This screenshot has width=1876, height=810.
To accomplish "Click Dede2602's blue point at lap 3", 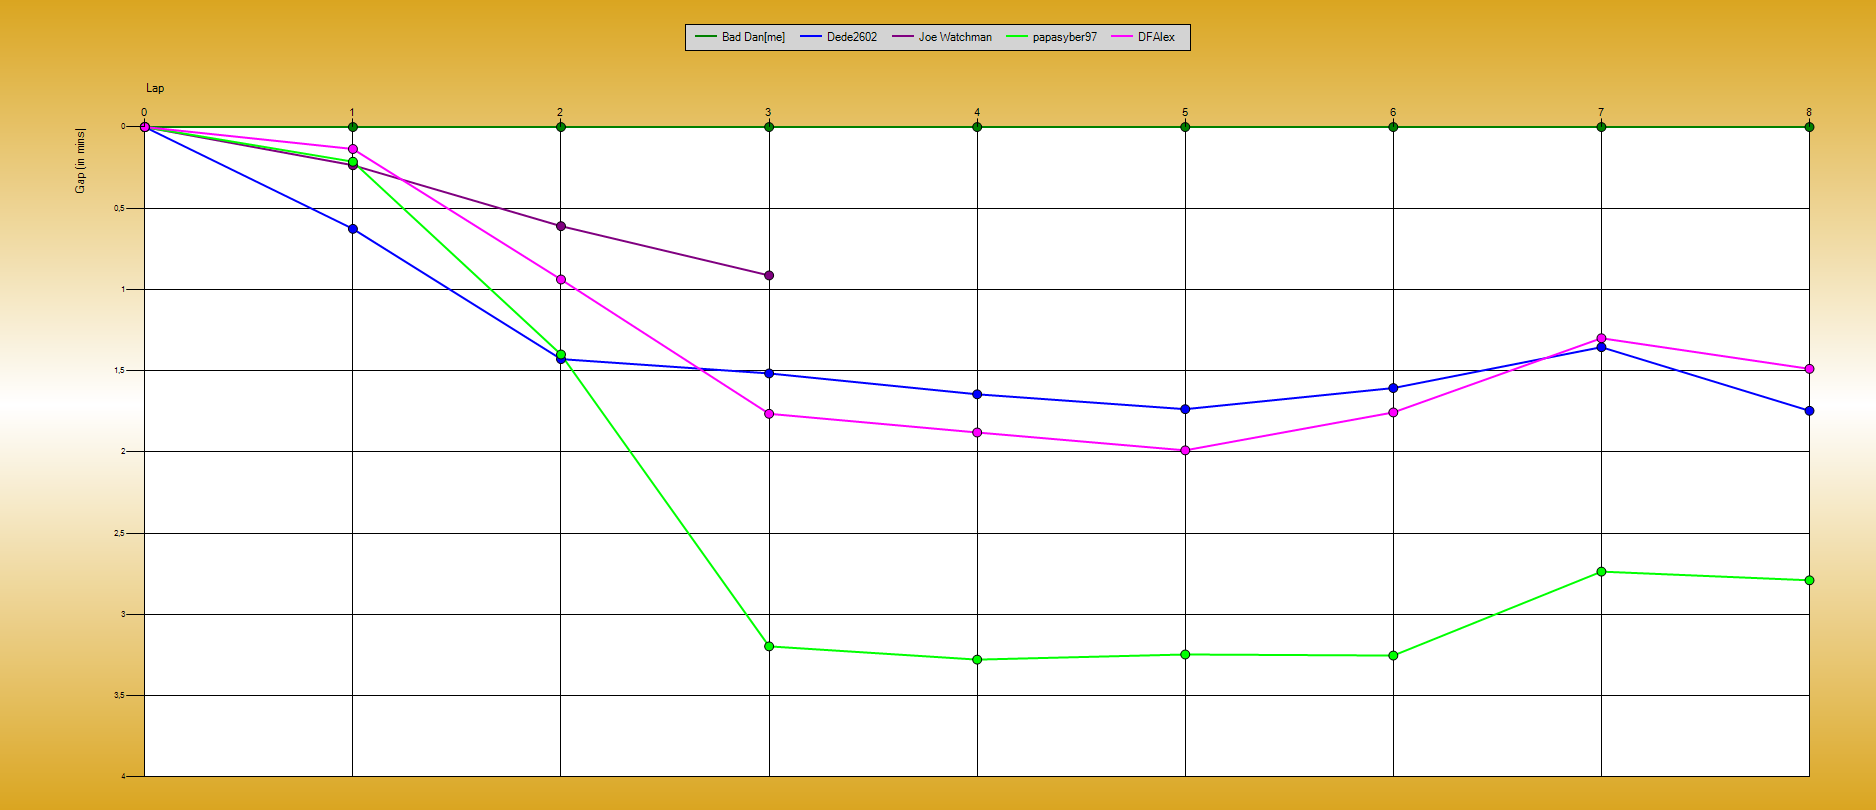I will click(x=769, y=373).
